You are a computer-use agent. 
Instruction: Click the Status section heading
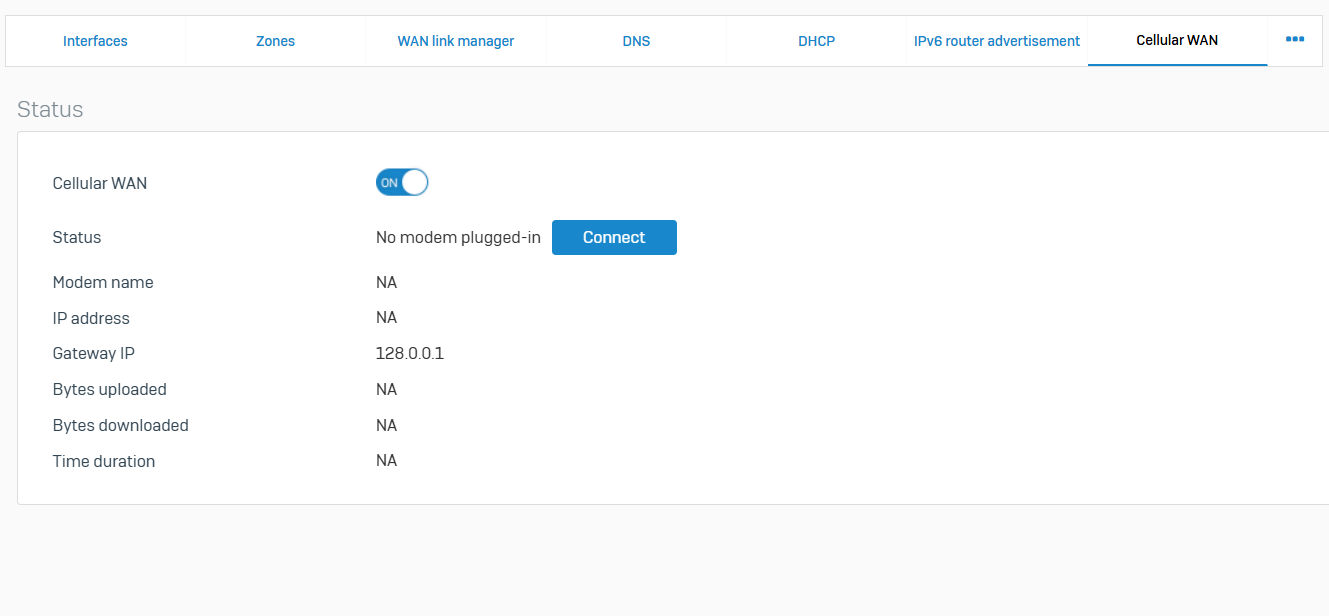click(50, 109)
